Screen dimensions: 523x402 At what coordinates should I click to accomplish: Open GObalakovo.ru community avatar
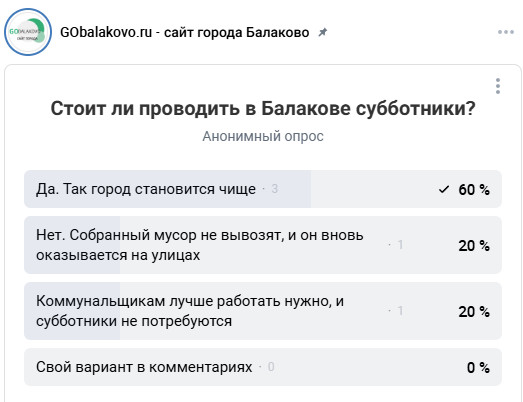28,32
